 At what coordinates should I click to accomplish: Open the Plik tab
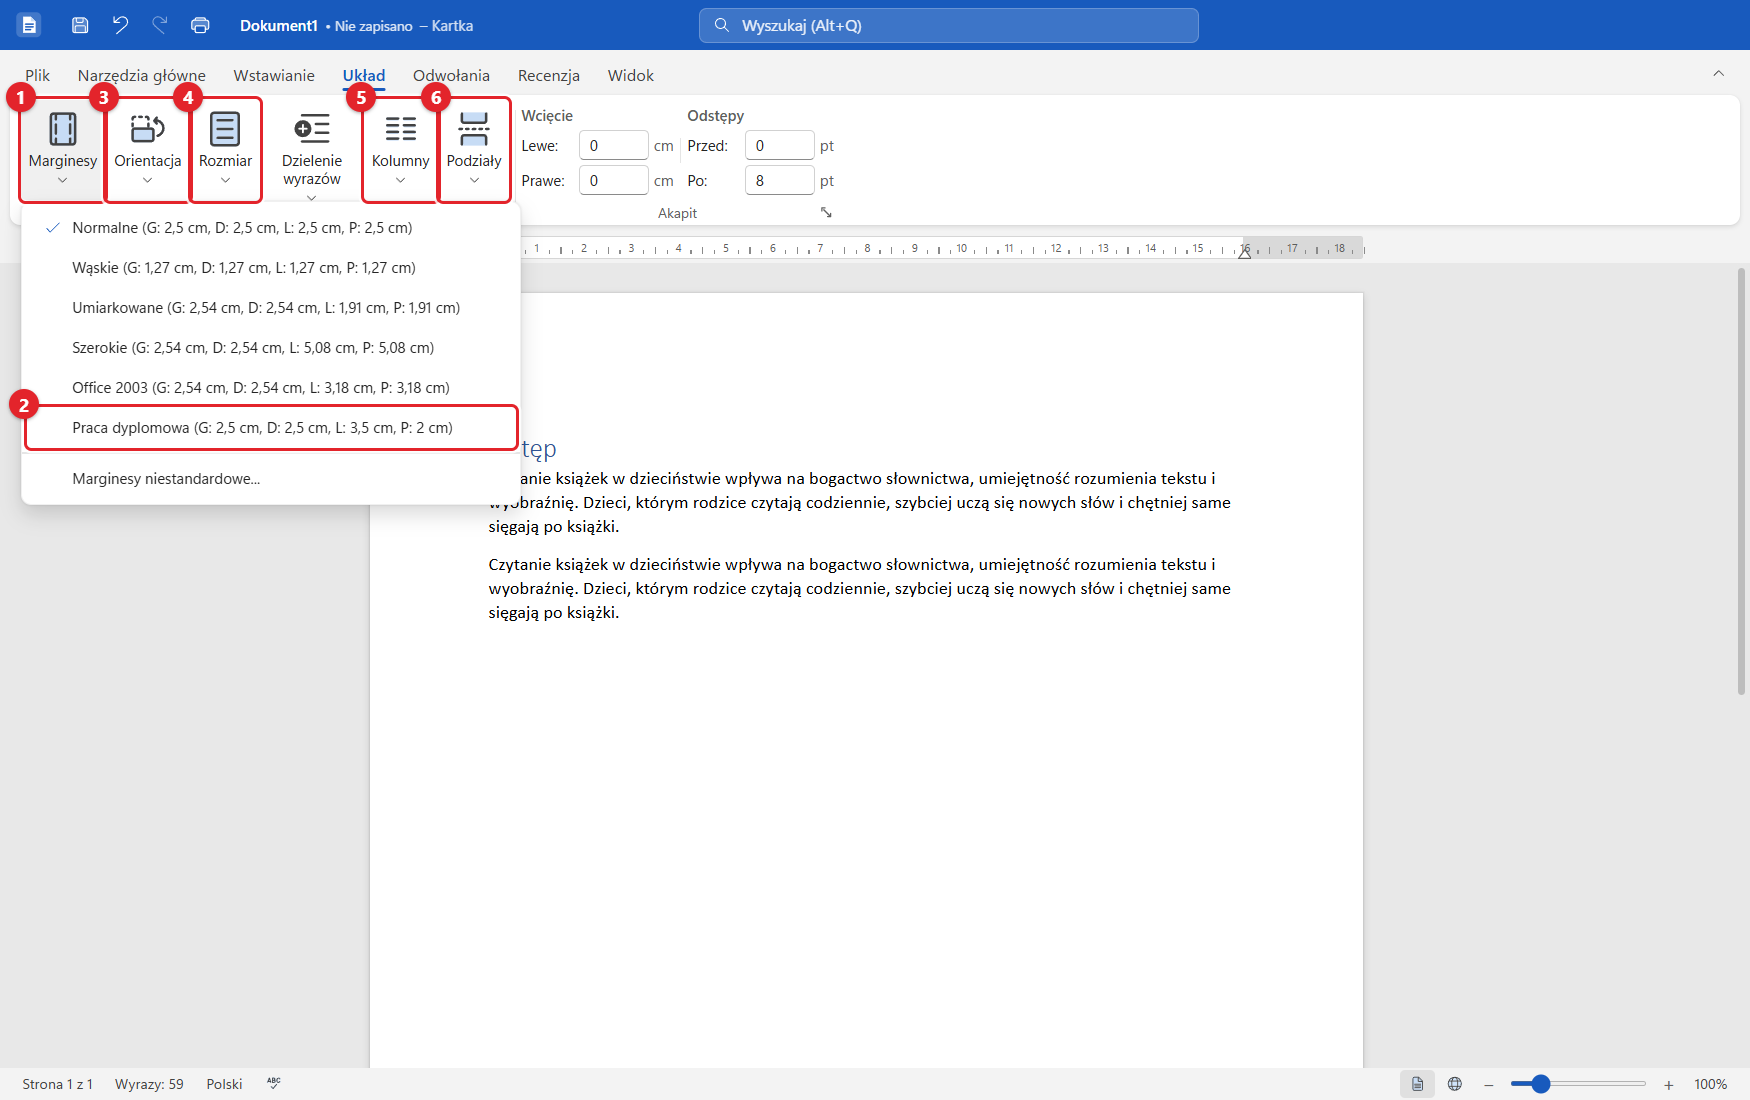(38, 75)
